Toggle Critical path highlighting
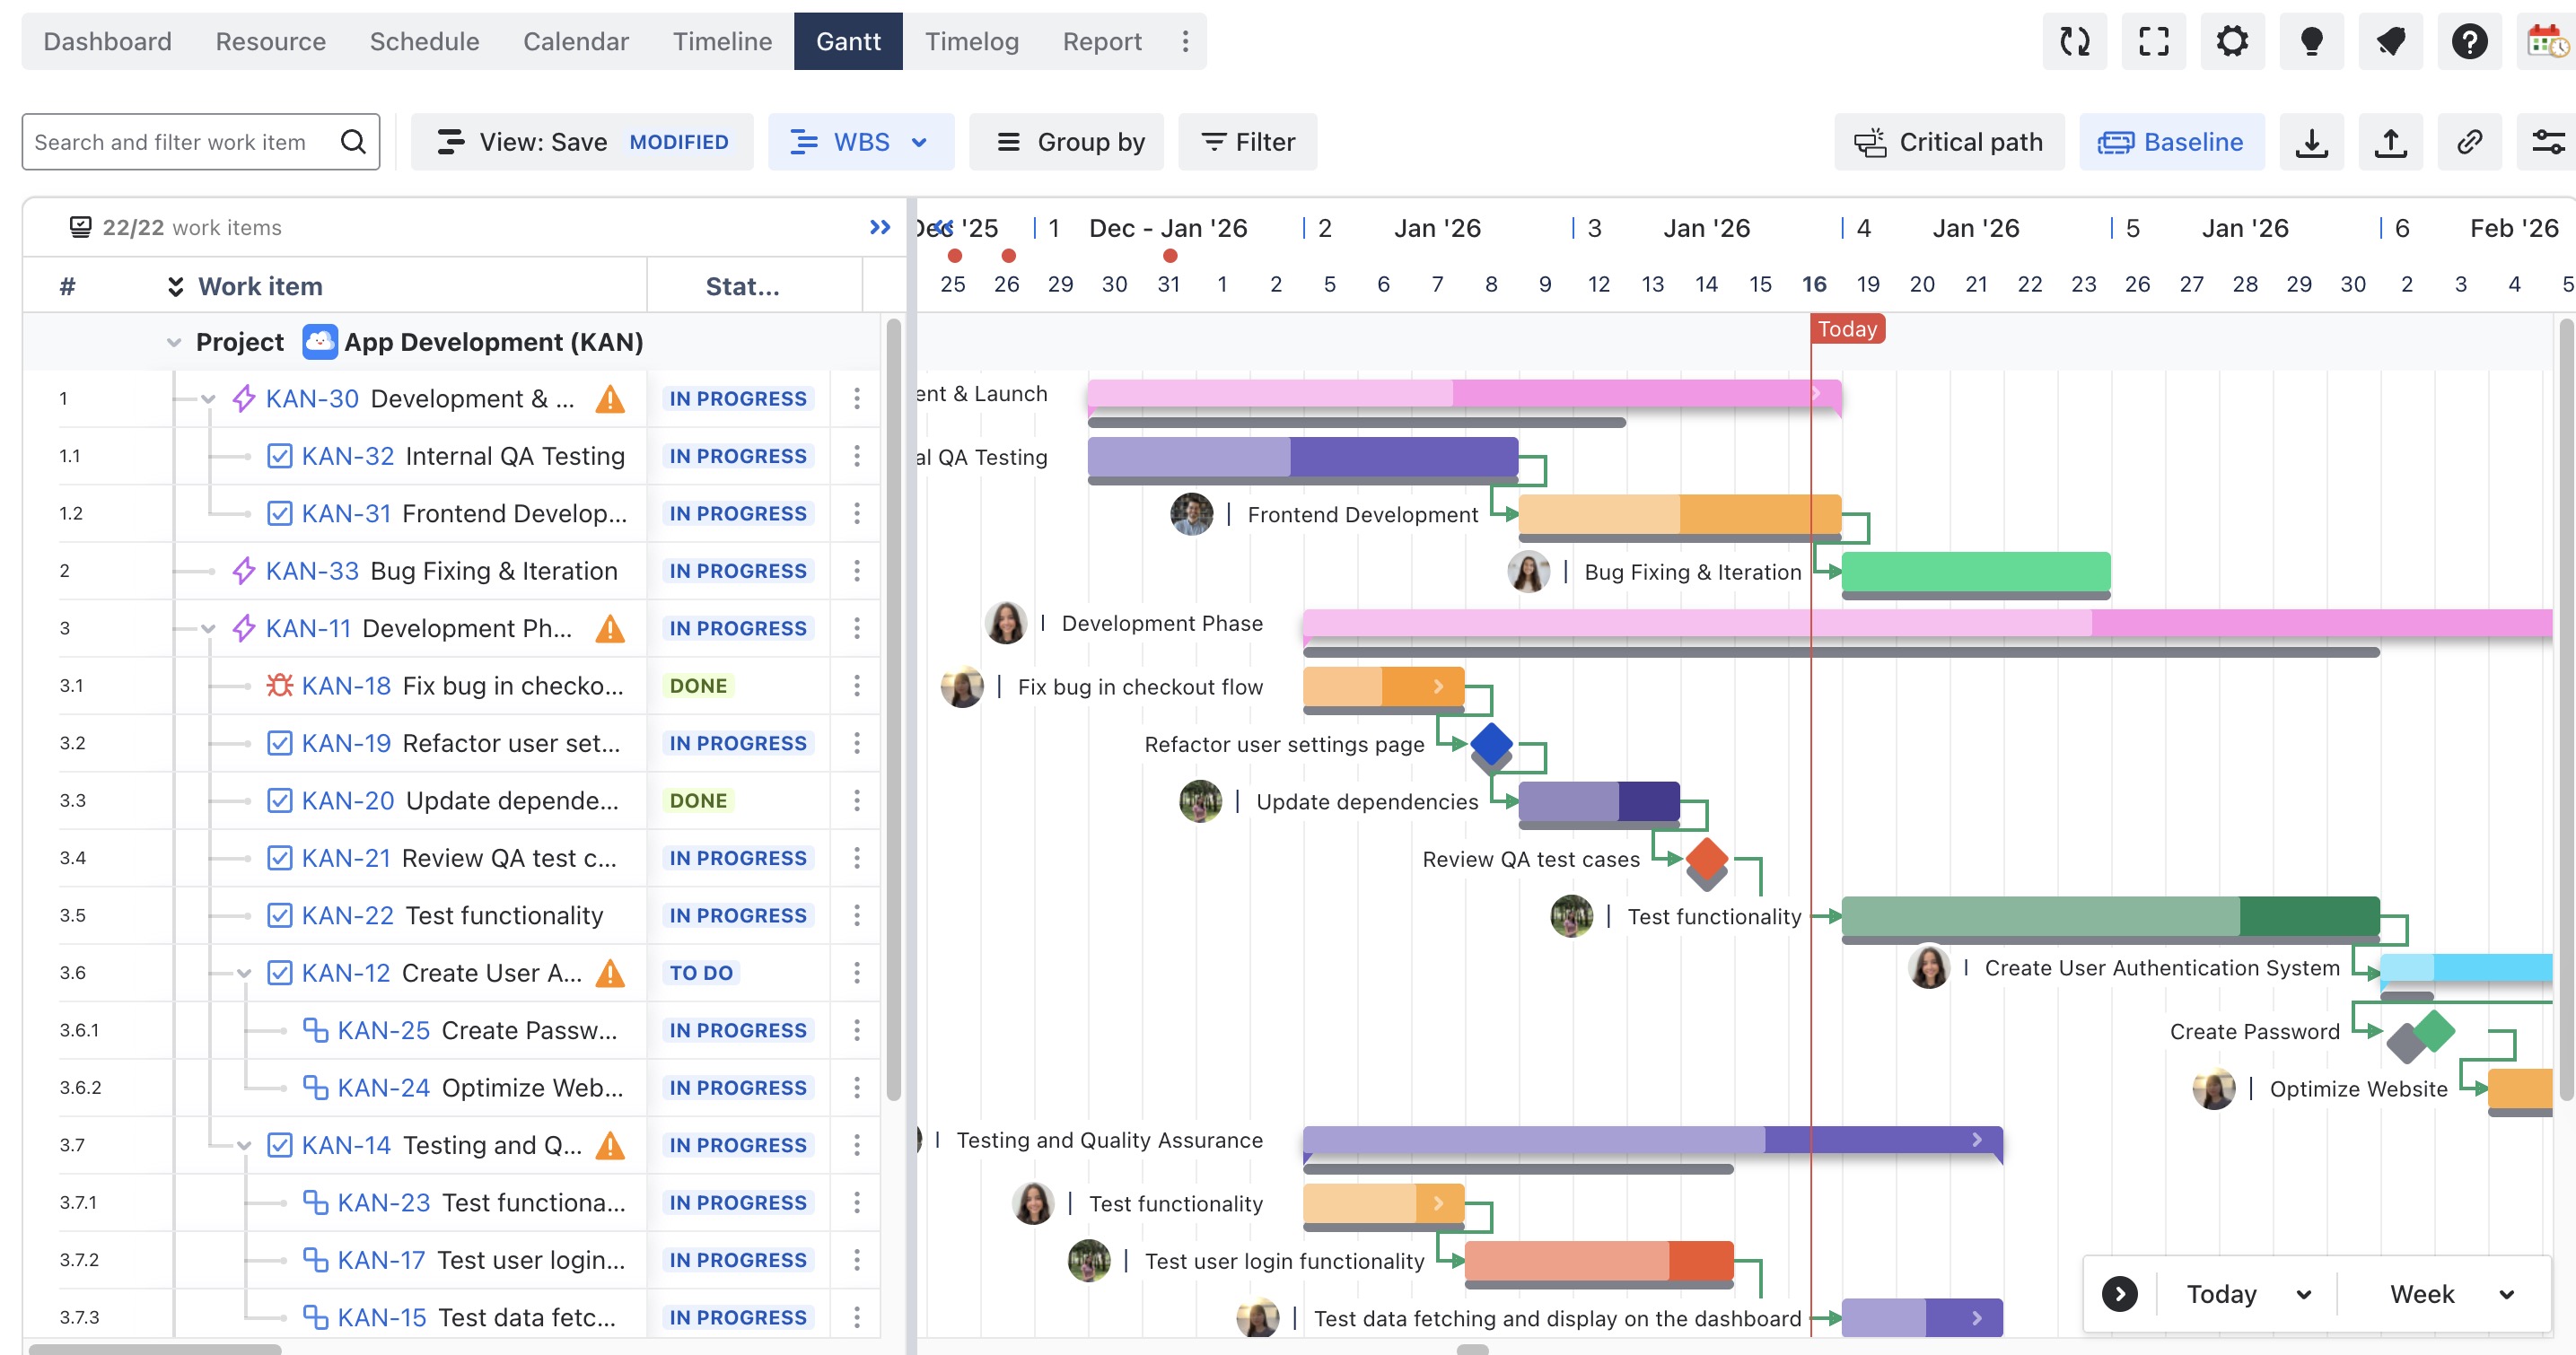The image size is (2576, 1355). (x=1948, y=142)
